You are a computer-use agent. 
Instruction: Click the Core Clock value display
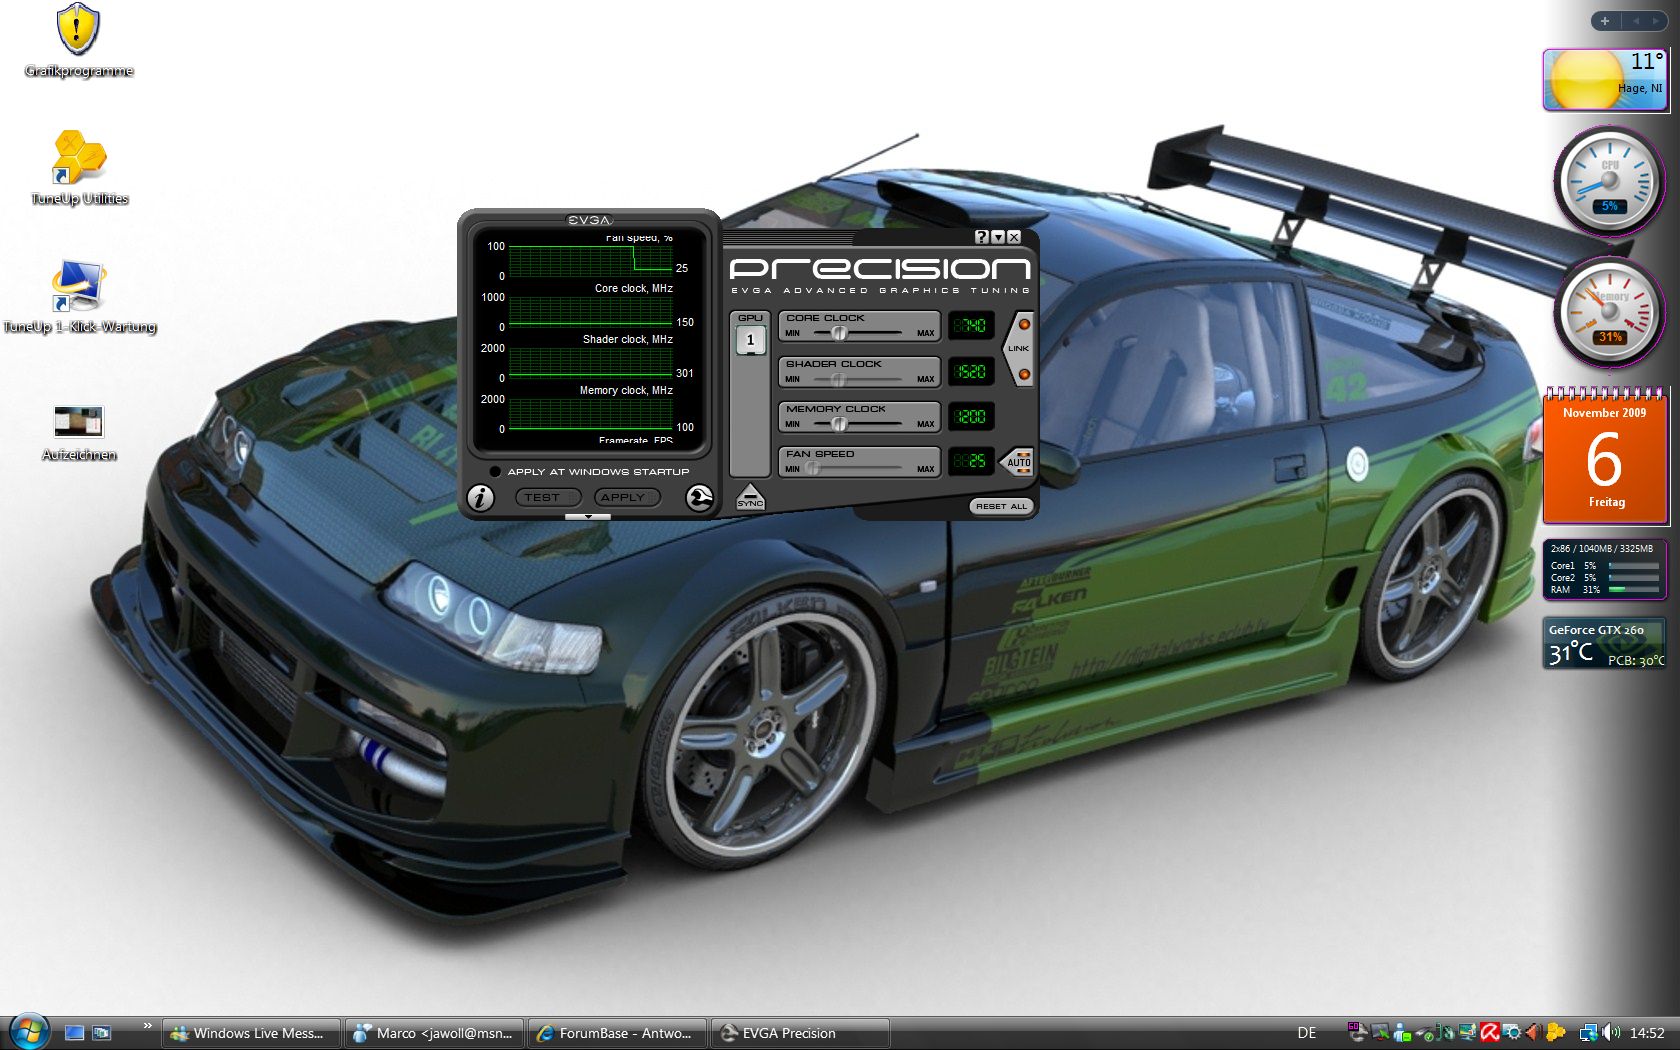970,325
